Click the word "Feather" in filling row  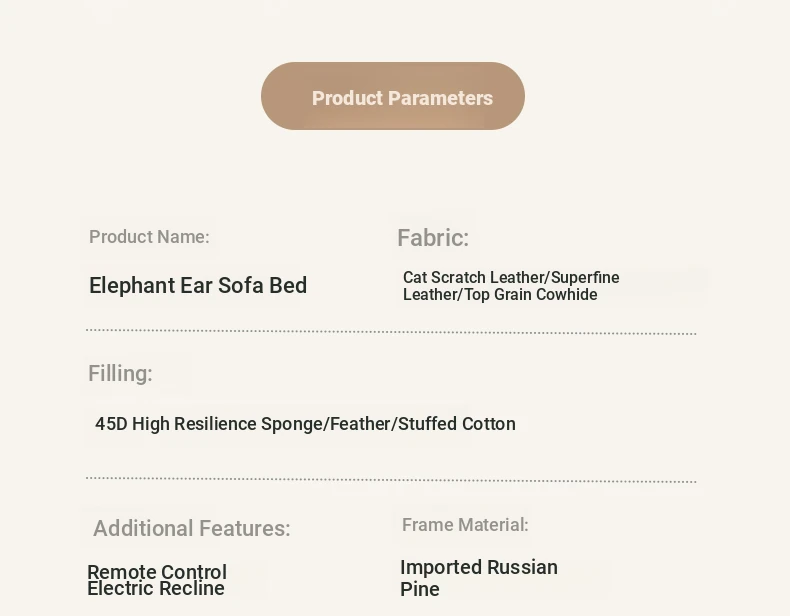(361, 424)
